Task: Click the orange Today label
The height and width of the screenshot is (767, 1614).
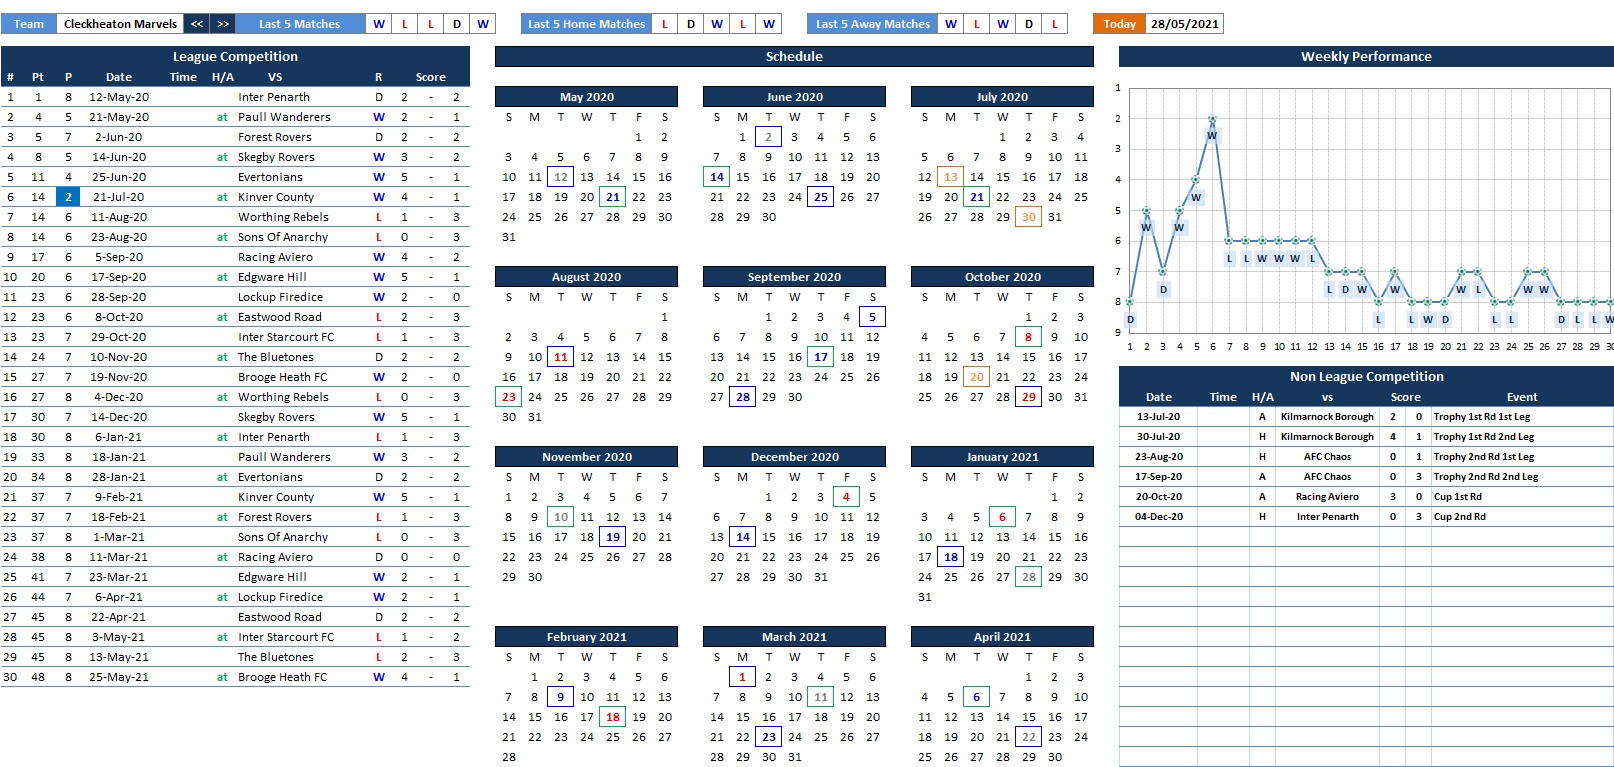Action: (1119, 24)
